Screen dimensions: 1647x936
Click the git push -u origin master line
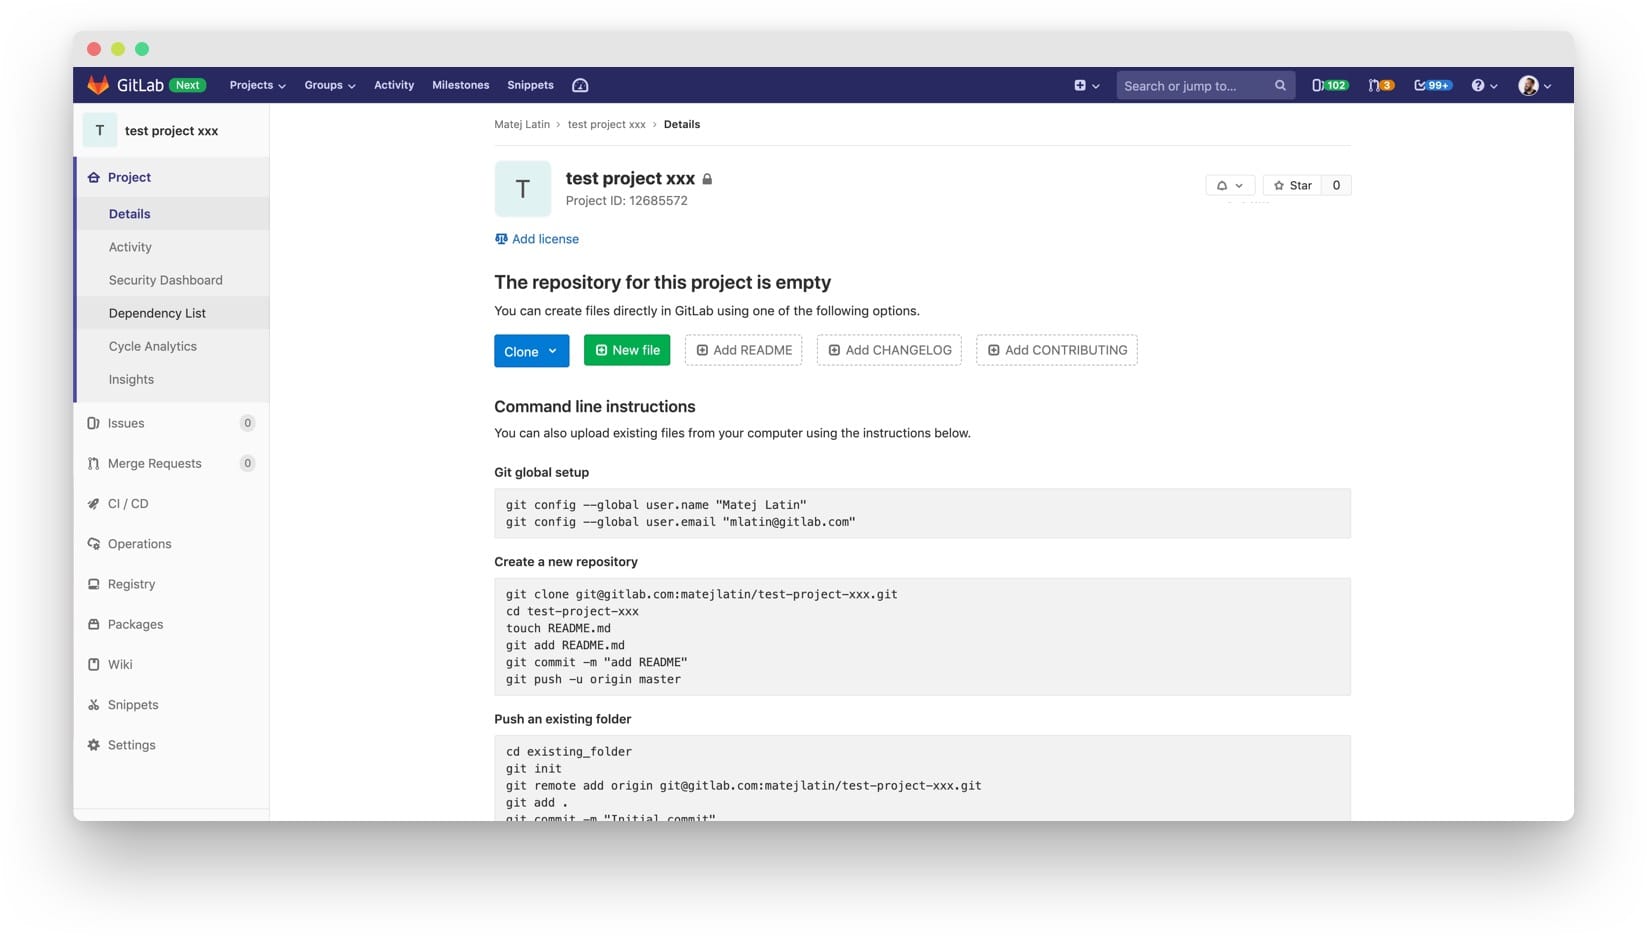point(593,679)
